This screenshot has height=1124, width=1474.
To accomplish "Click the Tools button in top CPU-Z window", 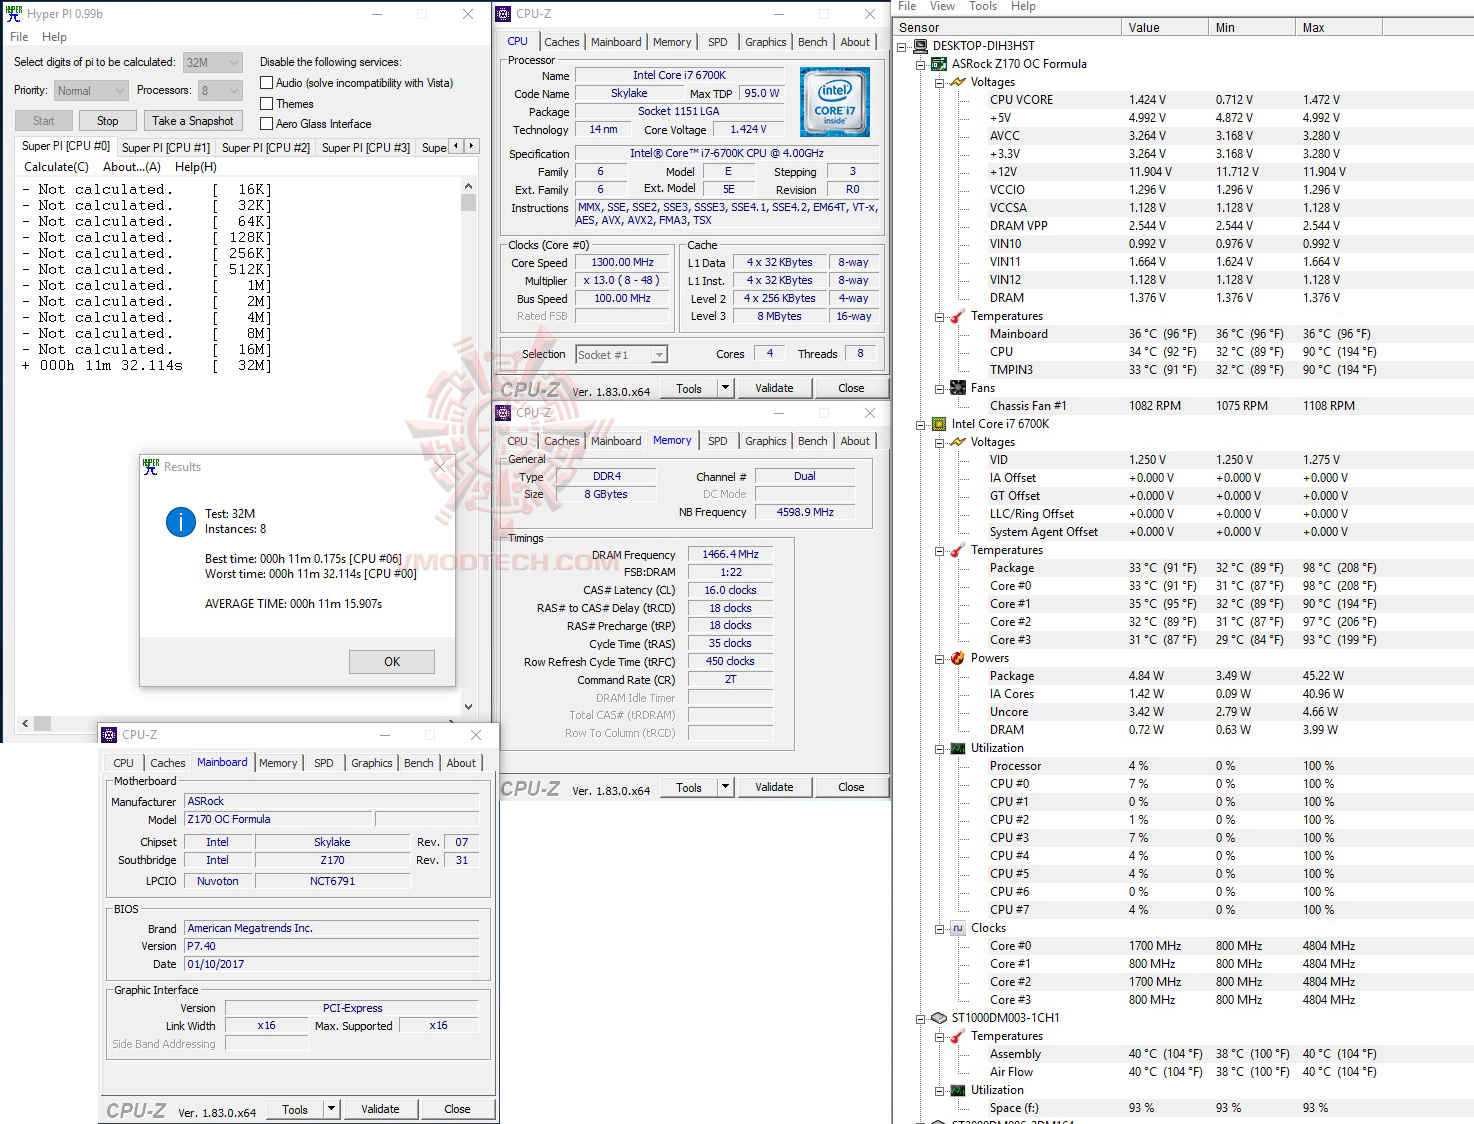I will 689,388.
